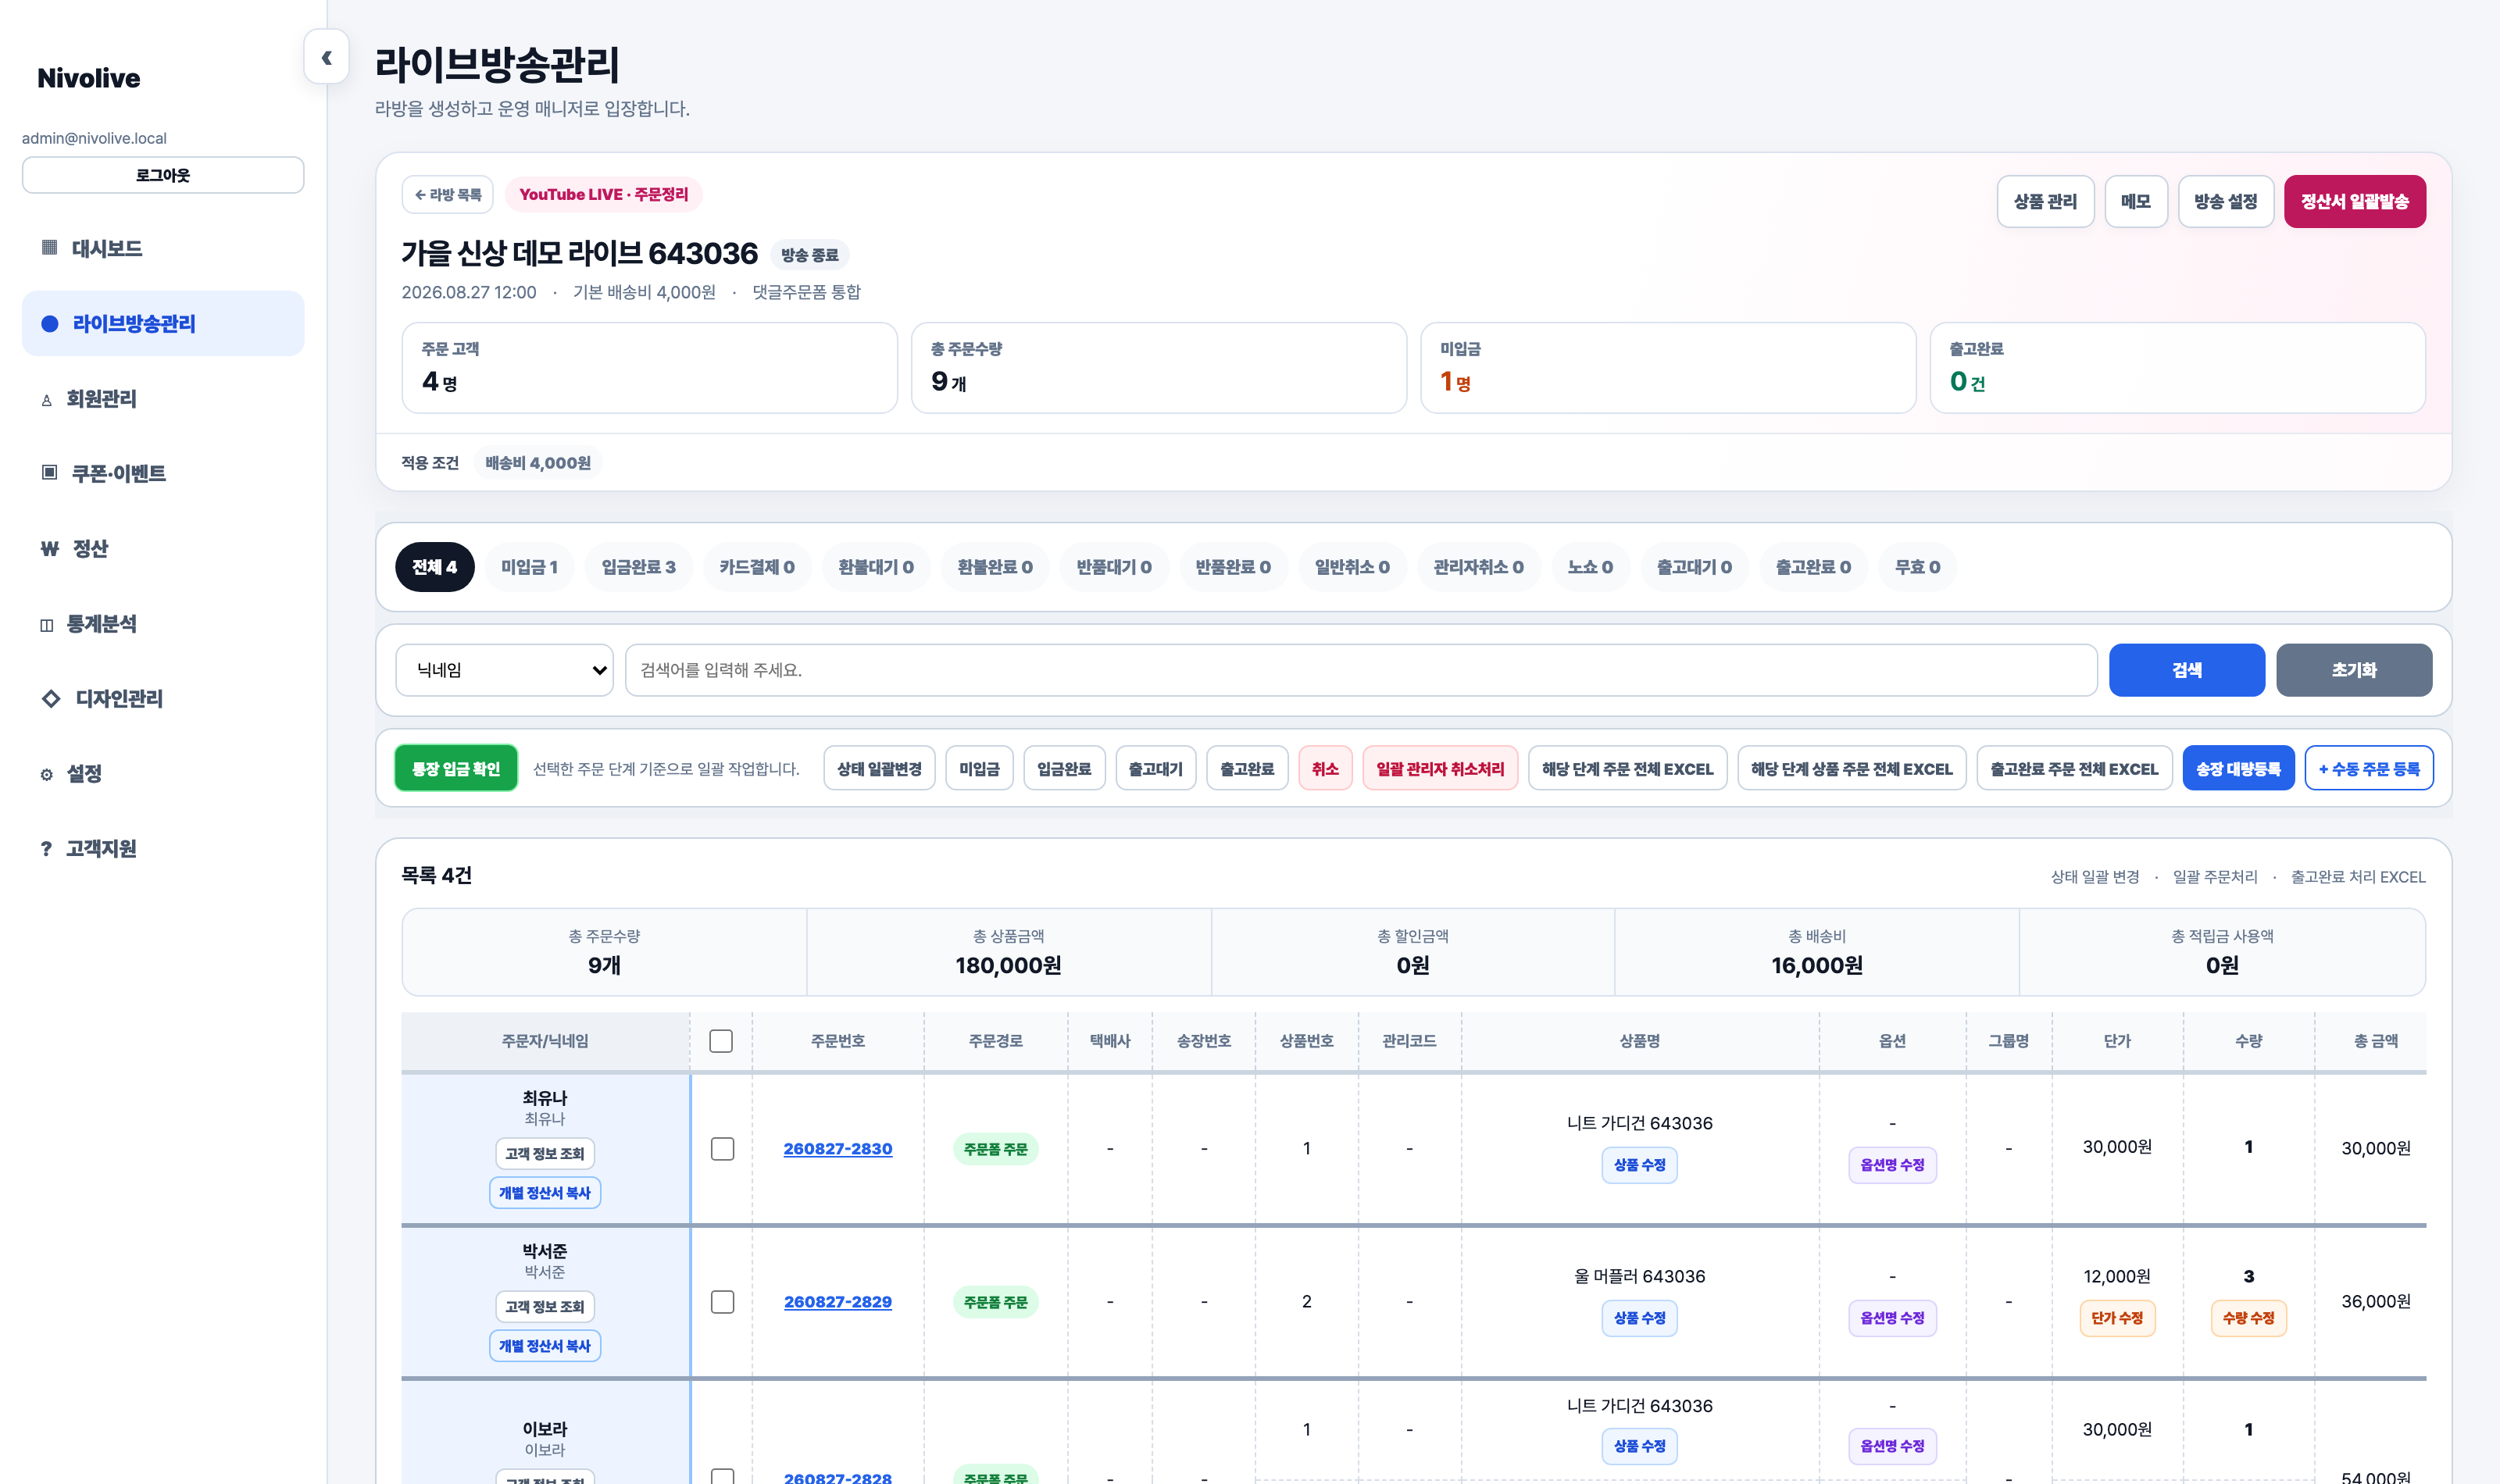The image size is (2500, 1484).
Task: Check the box for order 260827-2830
Action: coord(722,1148)
